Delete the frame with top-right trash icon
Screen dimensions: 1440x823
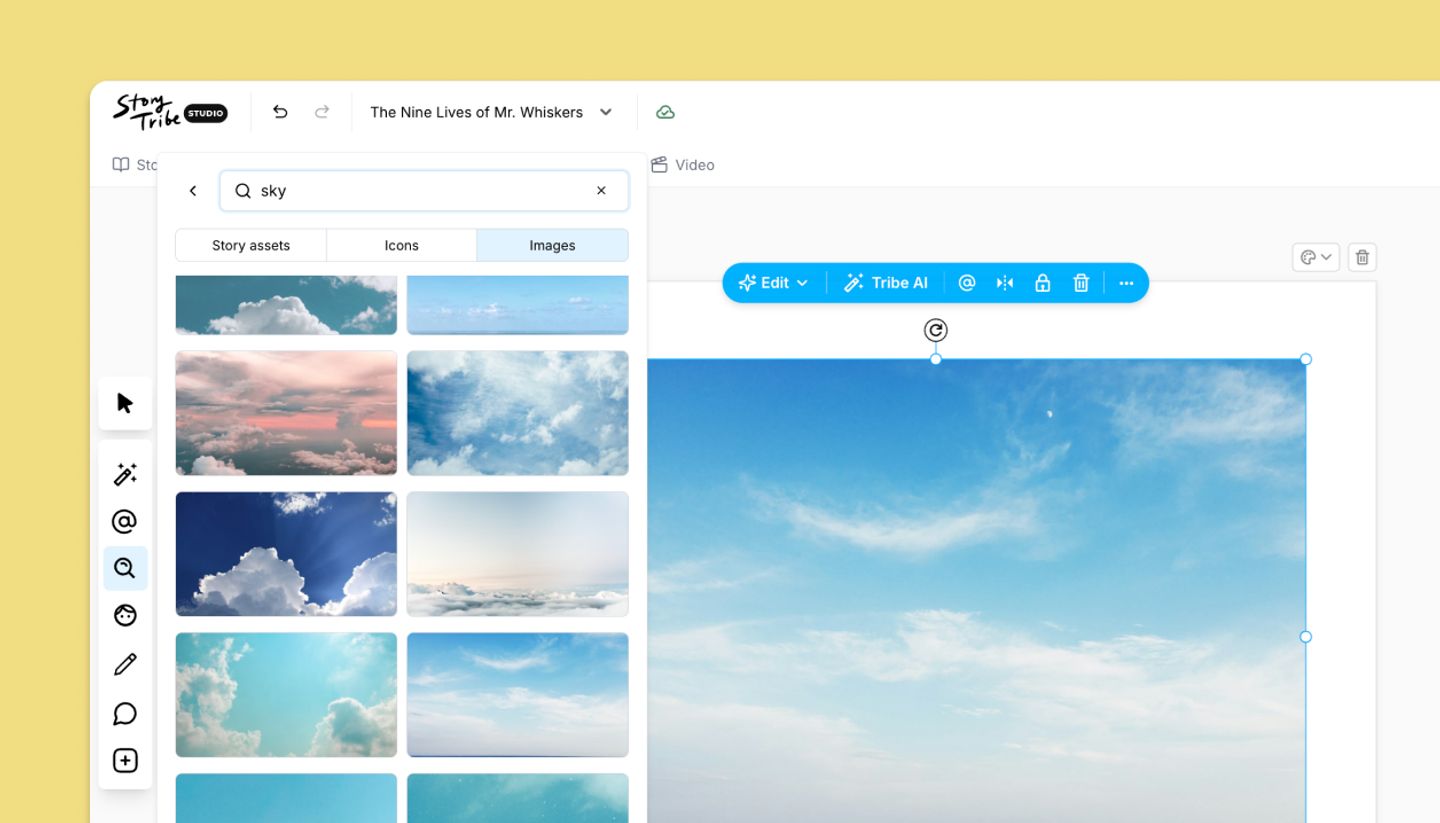pyautogui.click(x=1362, y=257)
